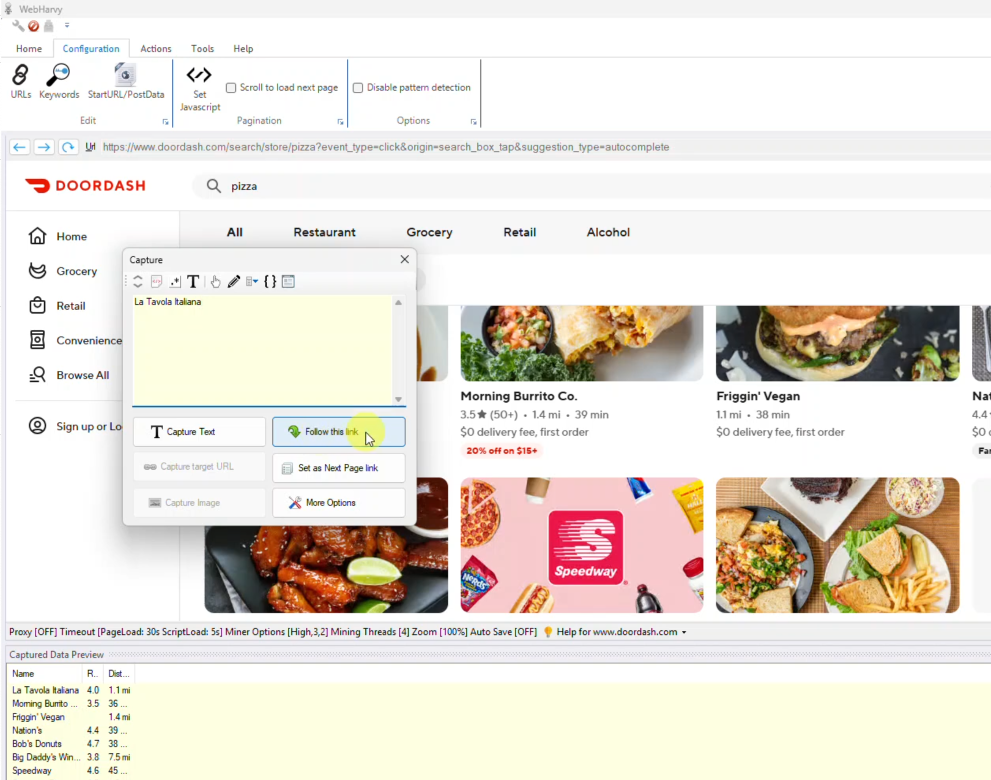Viewport: 991px width, 780px height.
Task: Open the Keywords tool in the ribbon
Action: [x=58, y=80]
